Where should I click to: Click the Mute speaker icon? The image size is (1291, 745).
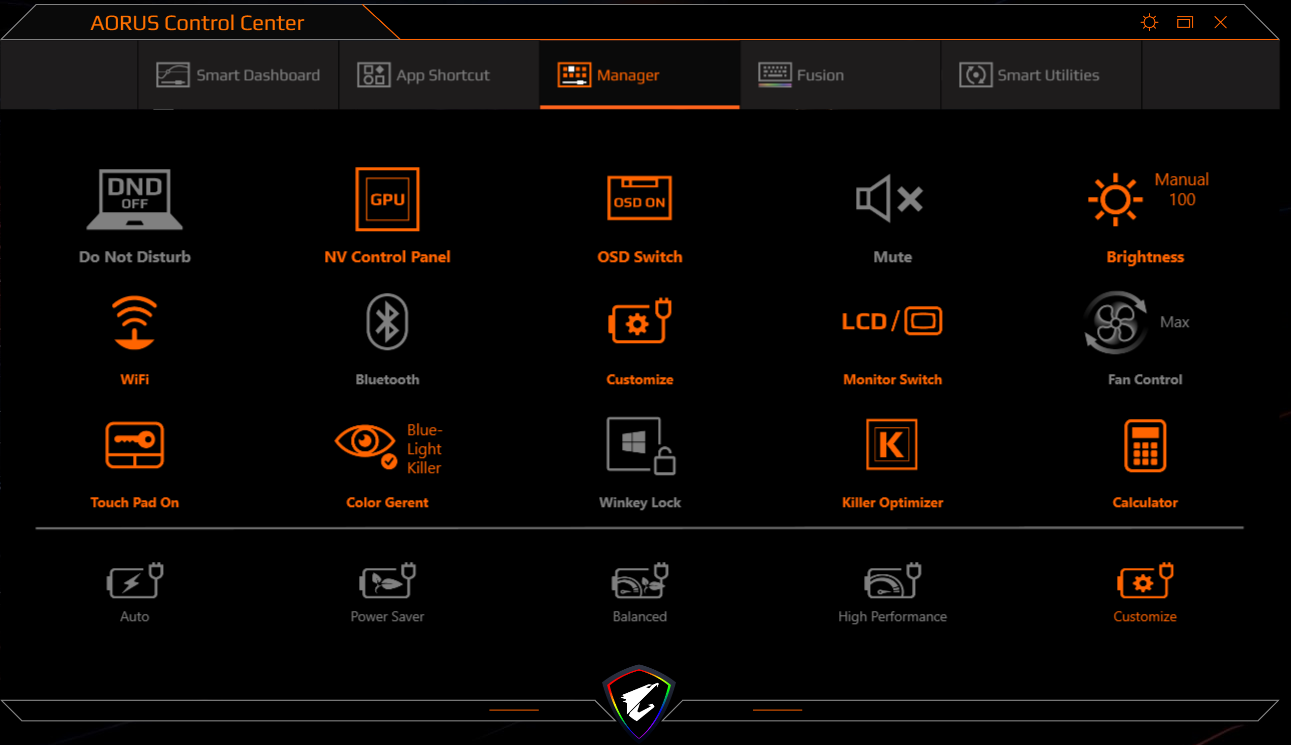tap(889, 199)
